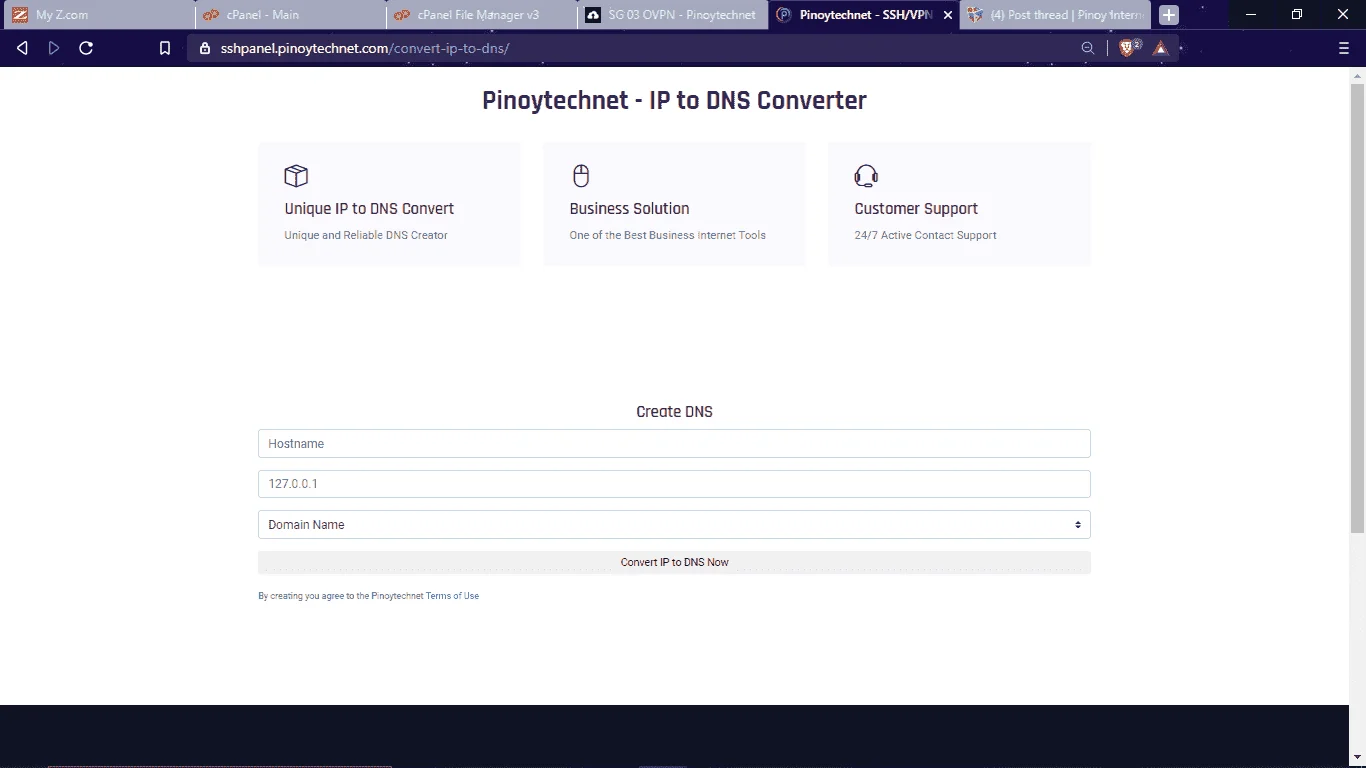
Task: Open the zoom control in address bar
Action: pyautogui.click(x=1088, y=48)
